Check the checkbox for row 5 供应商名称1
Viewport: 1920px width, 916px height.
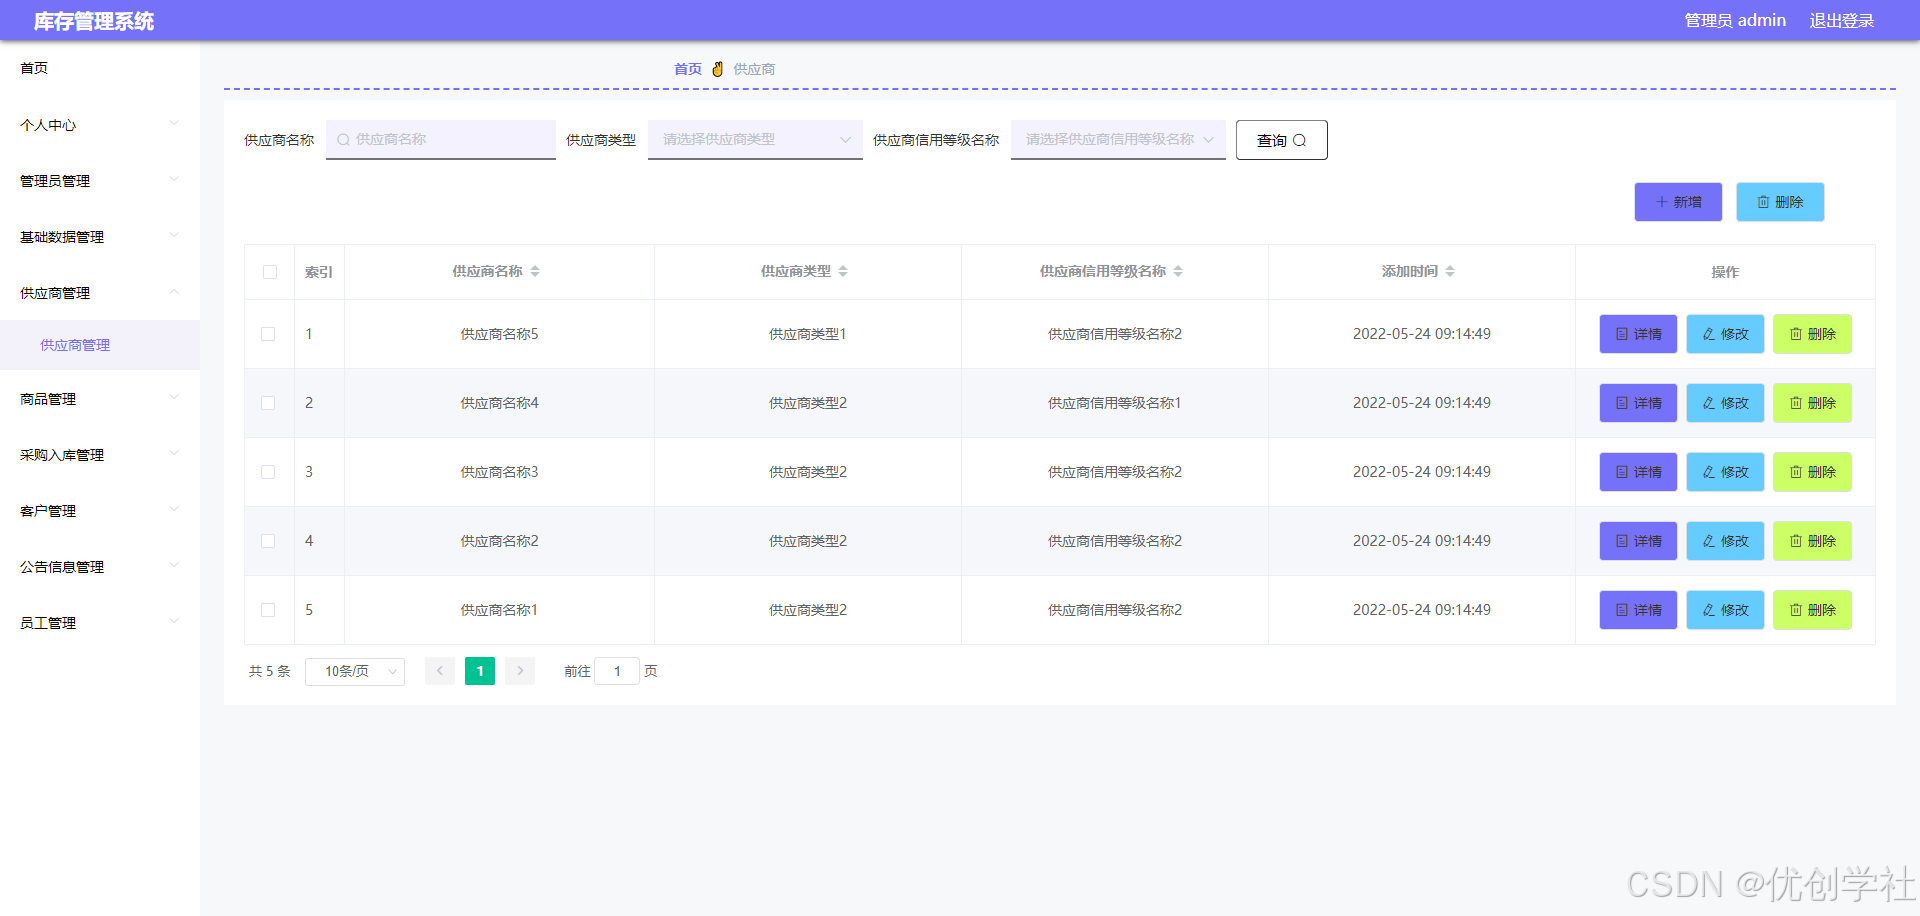[x=268, y=610]
